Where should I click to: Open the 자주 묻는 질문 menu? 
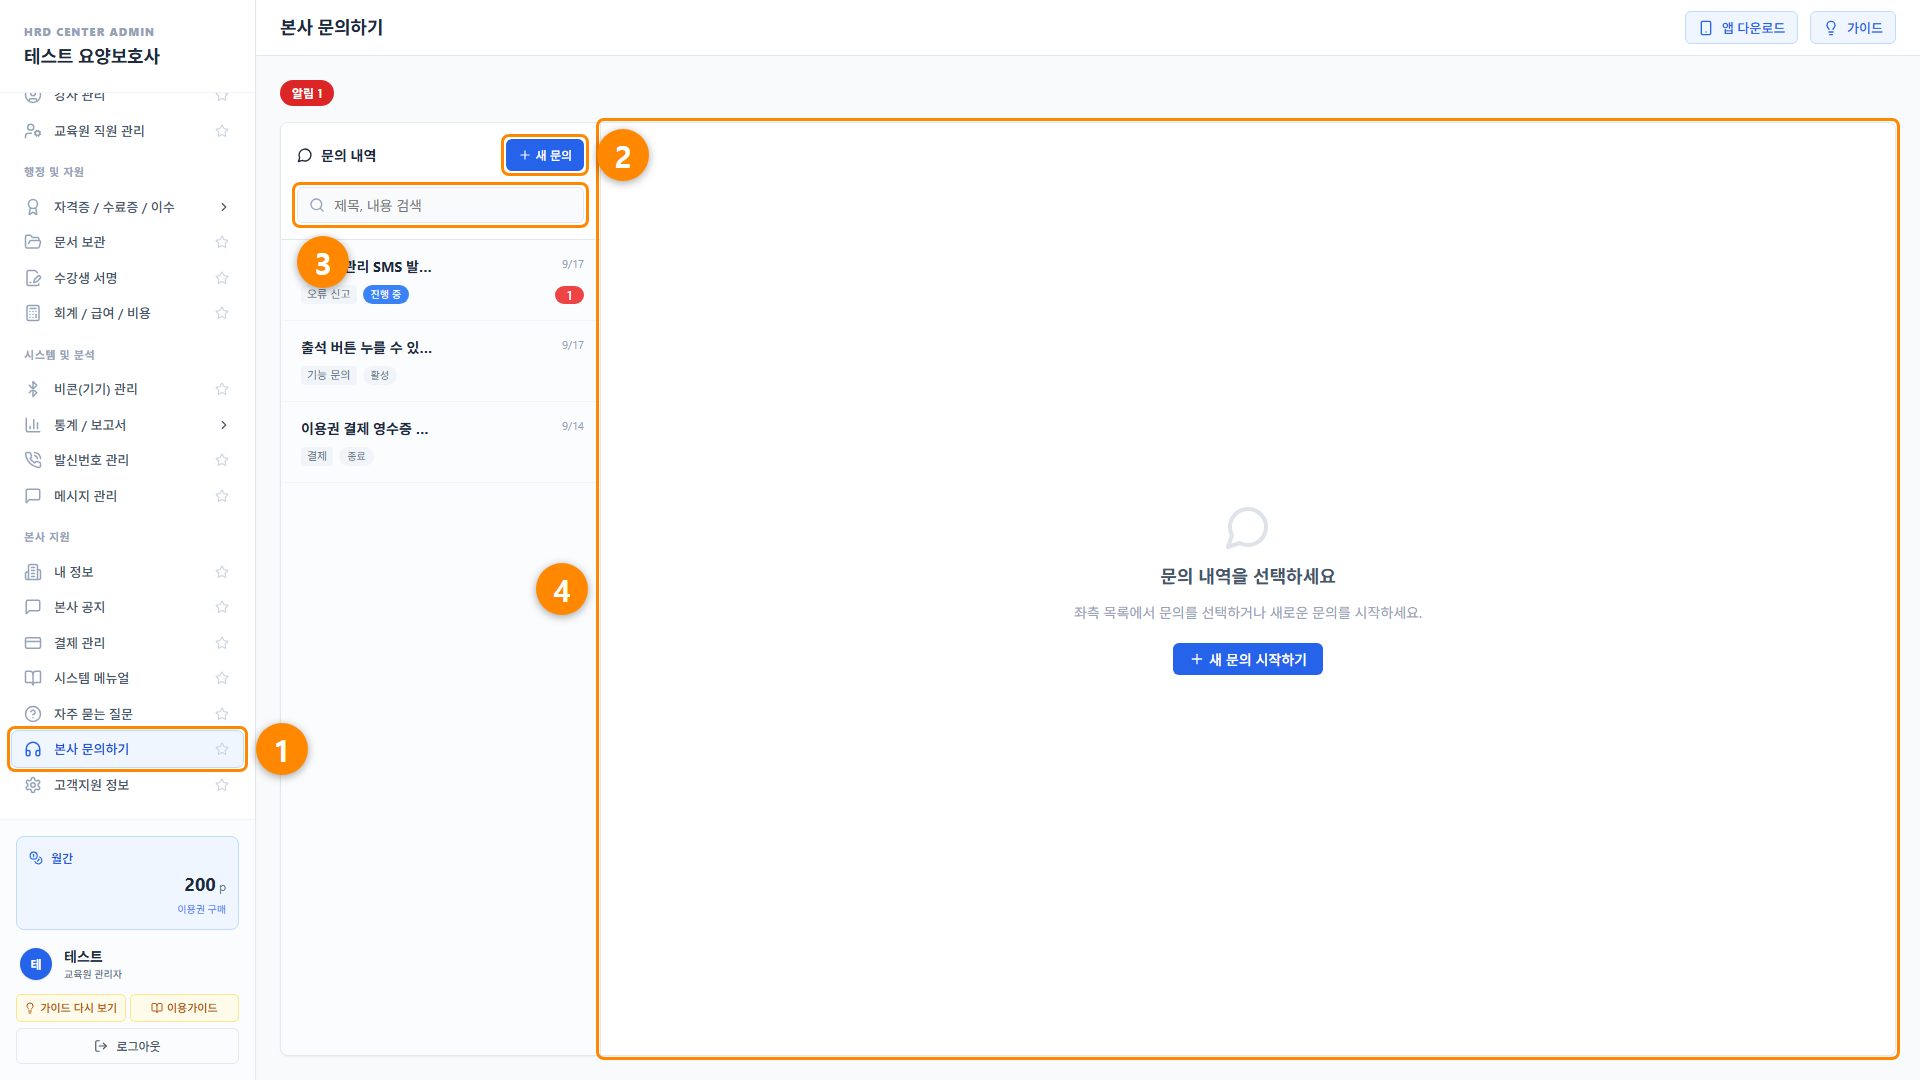(127, 714)
